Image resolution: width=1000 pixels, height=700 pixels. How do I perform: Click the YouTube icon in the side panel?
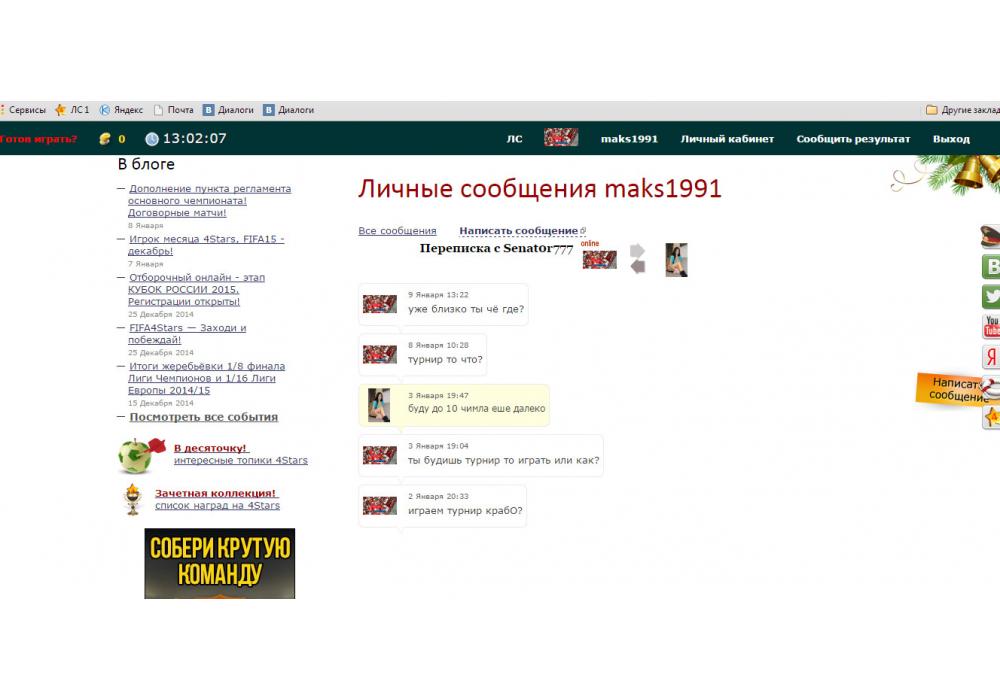pos(991,326)
